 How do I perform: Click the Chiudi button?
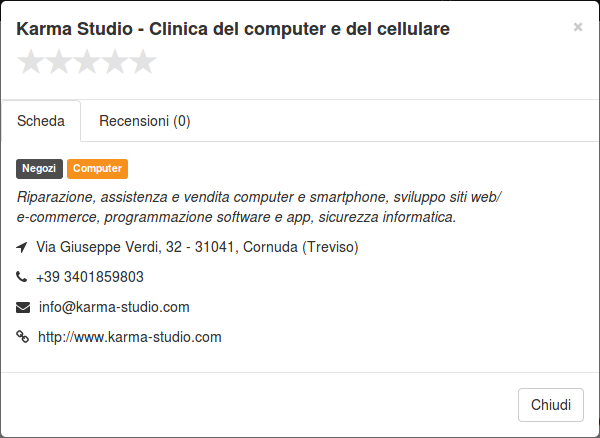(551, 405)
